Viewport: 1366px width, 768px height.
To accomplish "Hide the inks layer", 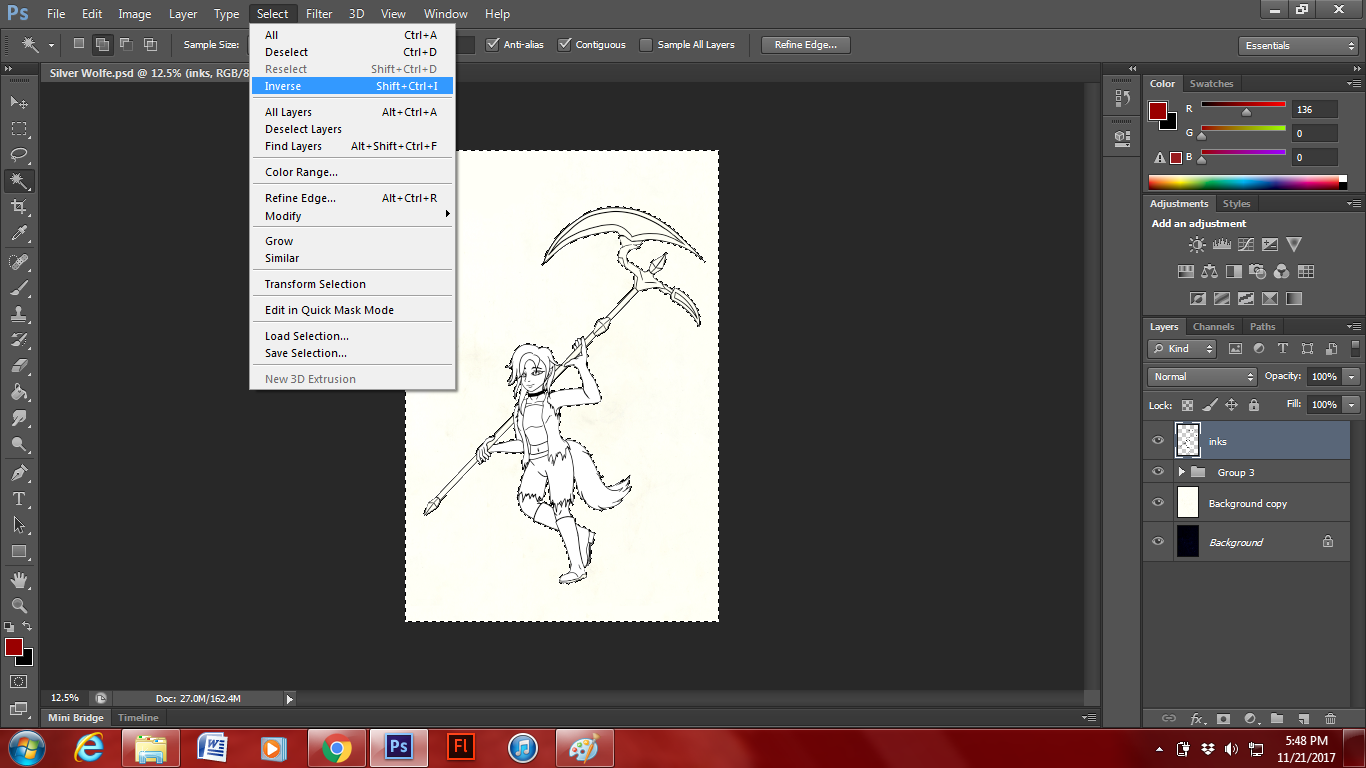I will pyautogui.click(x=1158, y=441).
